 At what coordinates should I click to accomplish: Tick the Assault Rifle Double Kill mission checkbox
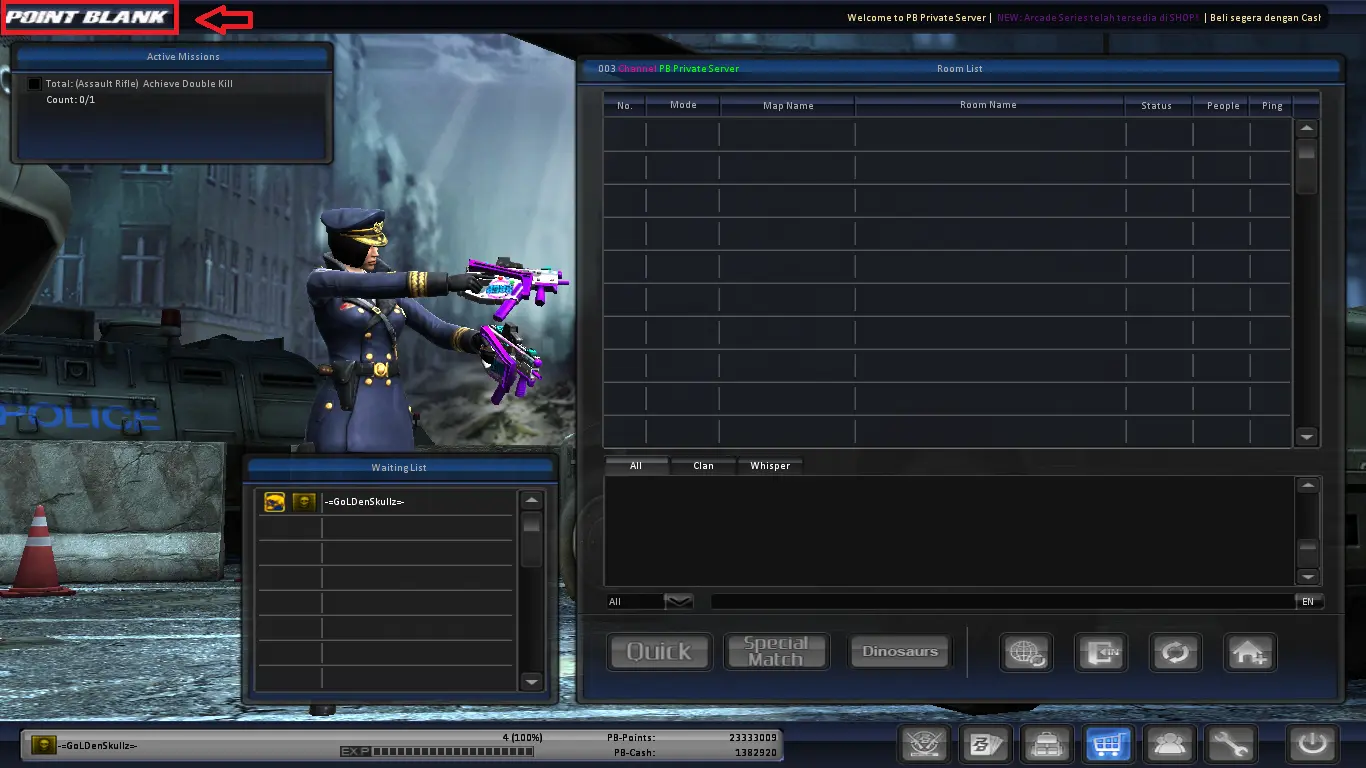35,84
